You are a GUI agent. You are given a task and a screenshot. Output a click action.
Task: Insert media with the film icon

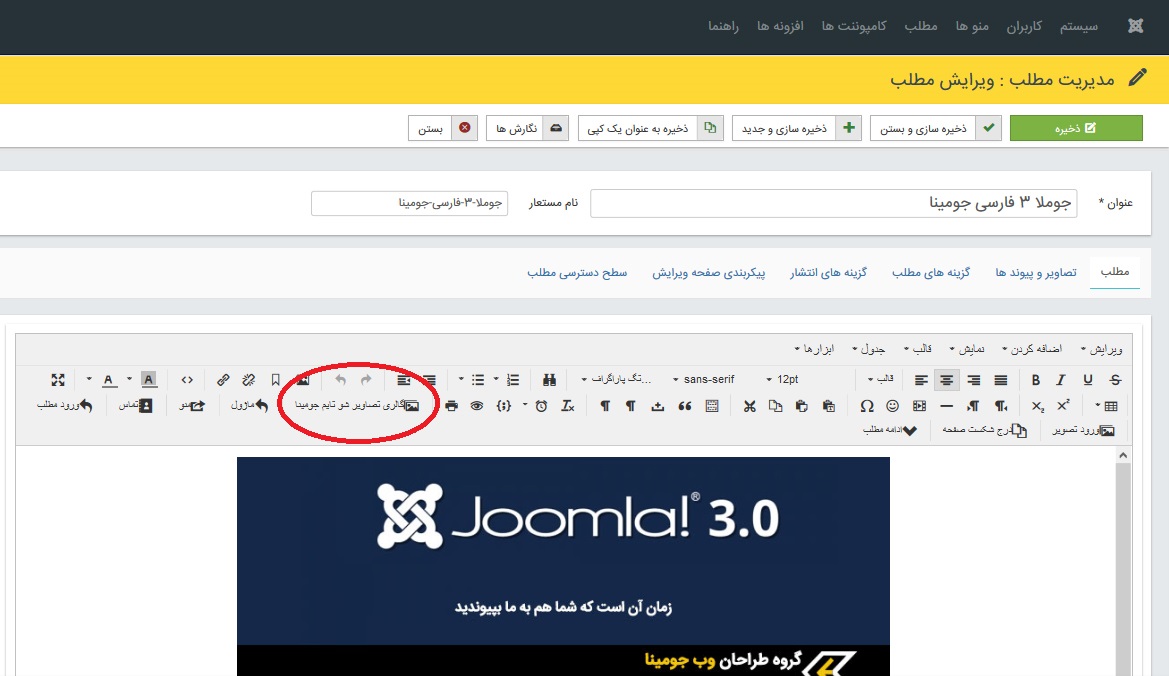coord(919,406)
